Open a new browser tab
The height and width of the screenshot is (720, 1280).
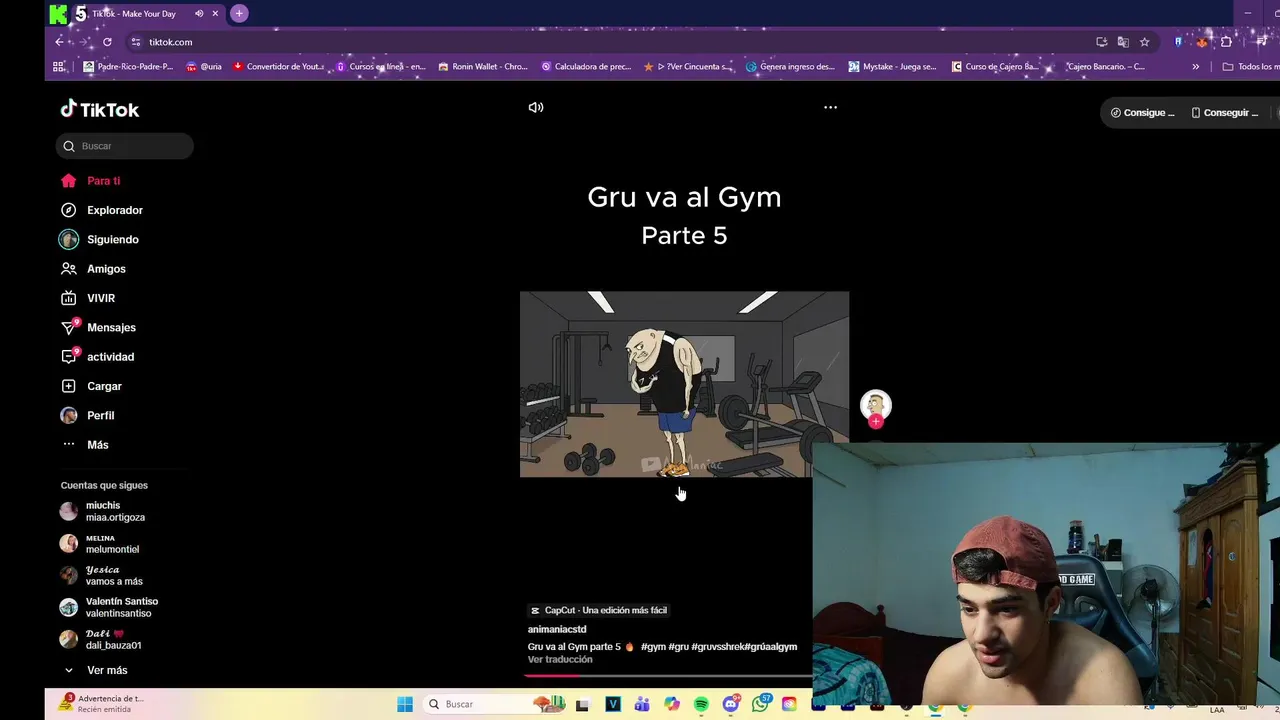(x=239, y=13)
